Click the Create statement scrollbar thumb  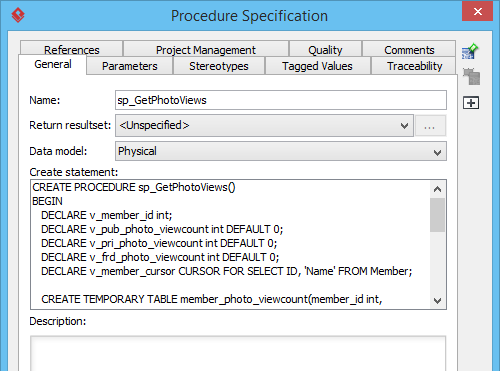437,215
